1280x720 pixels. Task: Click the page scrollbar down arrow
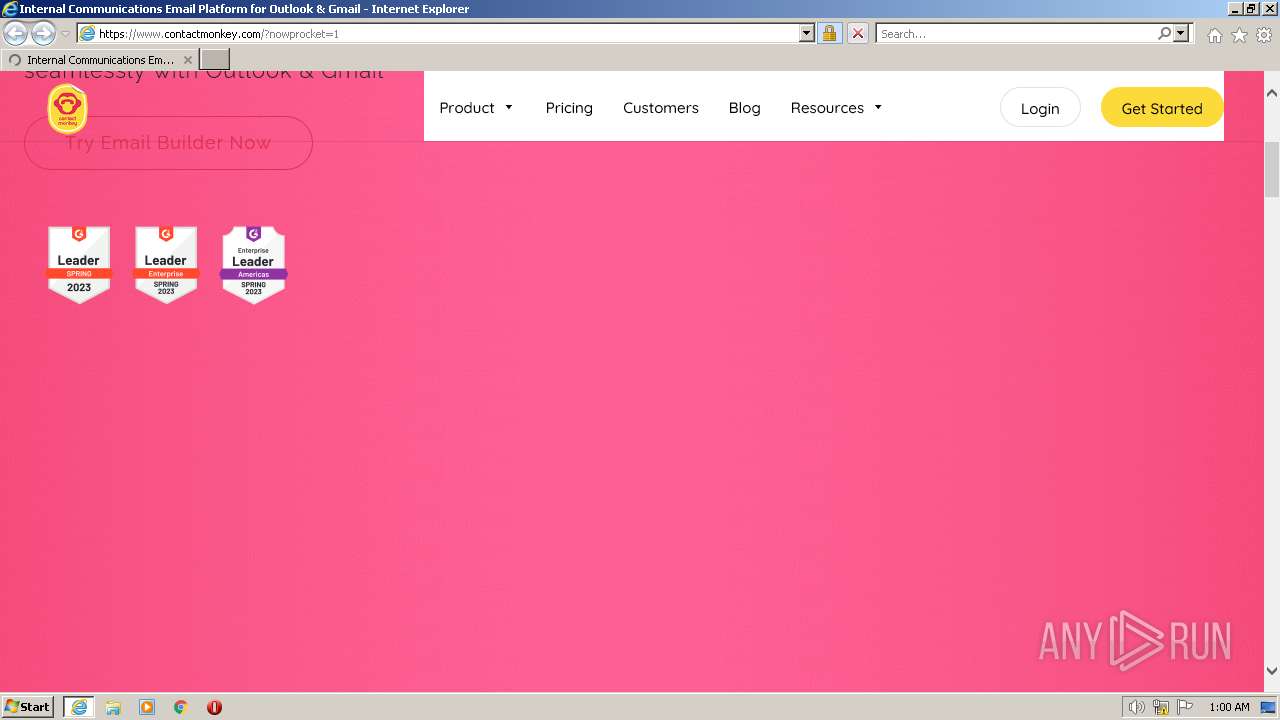tap(1272, 671)
